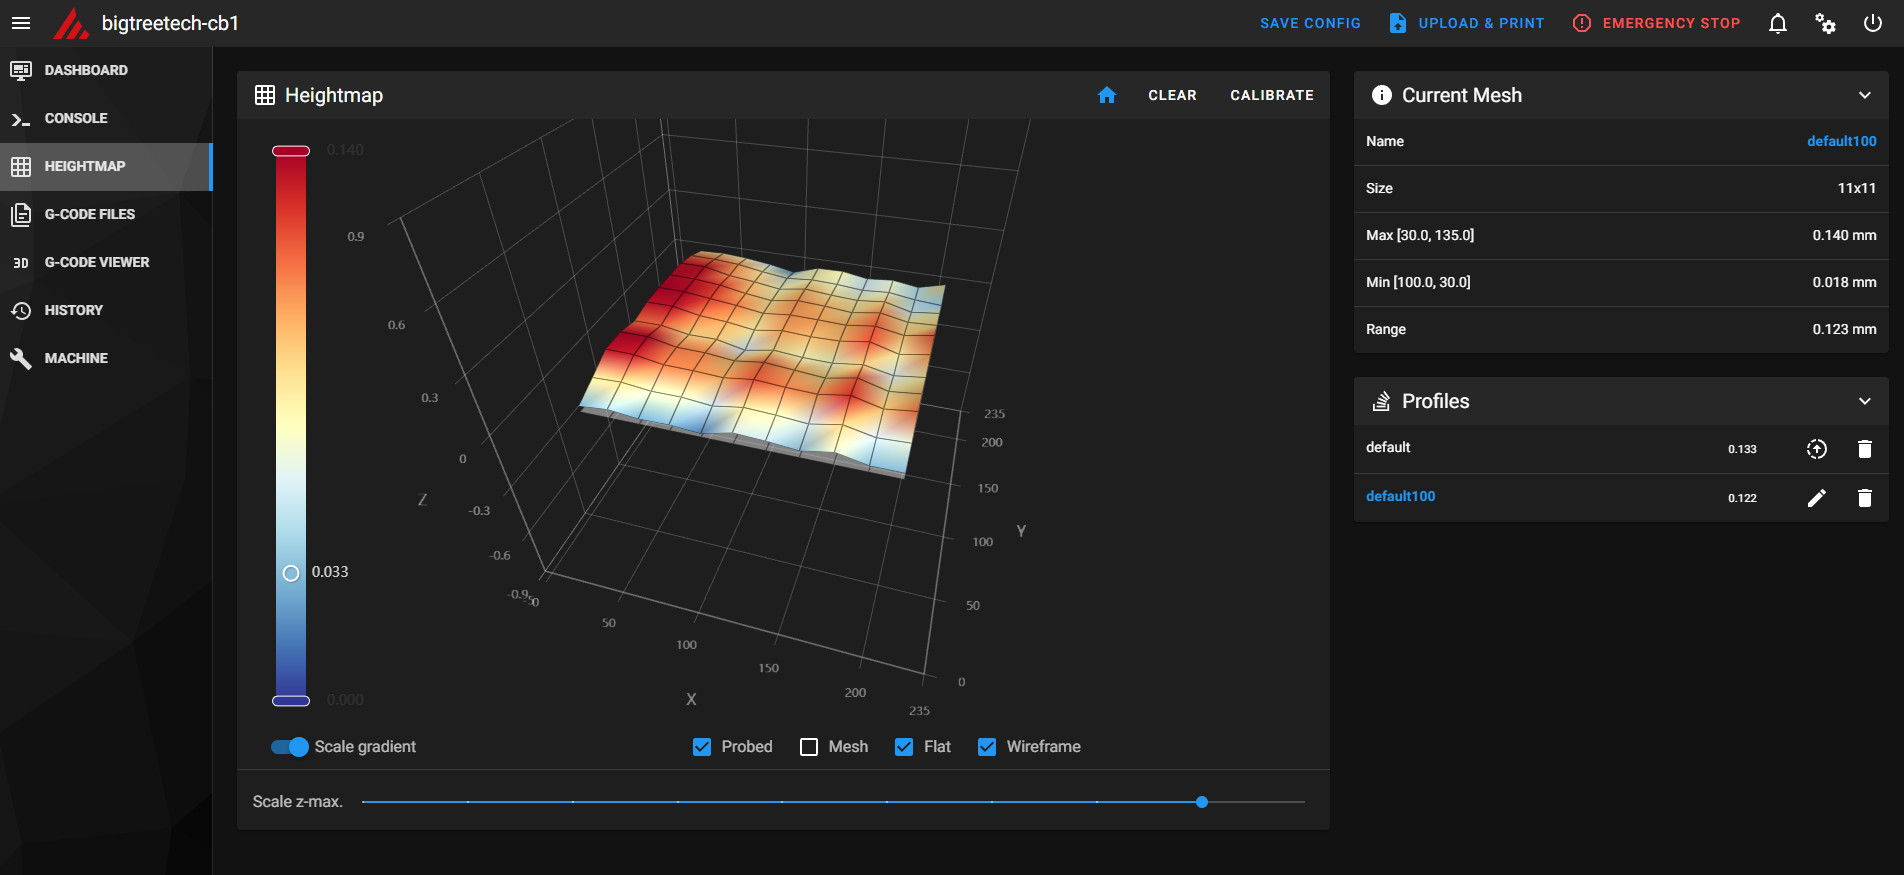The image size is (1904, 875).
Task: Click the Scale z-max slider handle
Action: pyautogui.click(x=1202, y=802)
